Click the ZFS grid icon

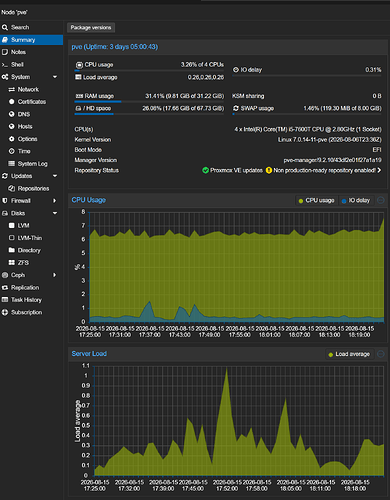tap(12, 263)
